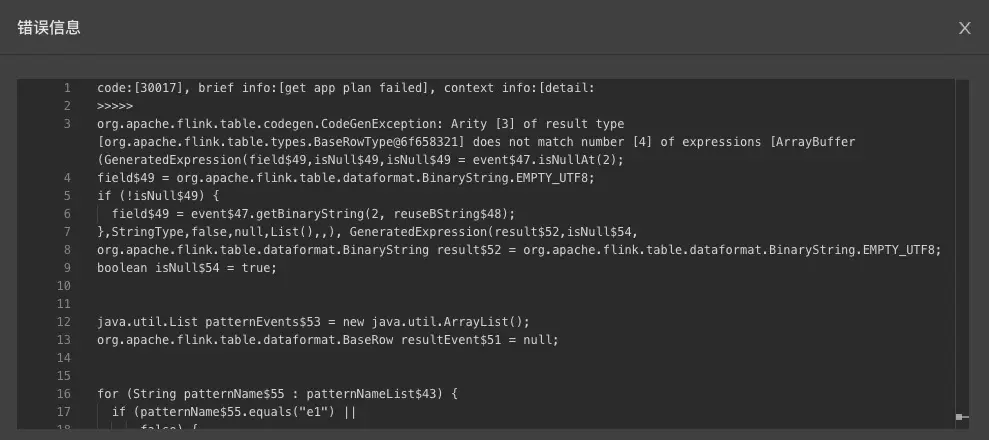This screenshot has width=989, height=440.
Task: Click the 'java.util.List patternEvents$53' line
Action: tap(313, 322)
